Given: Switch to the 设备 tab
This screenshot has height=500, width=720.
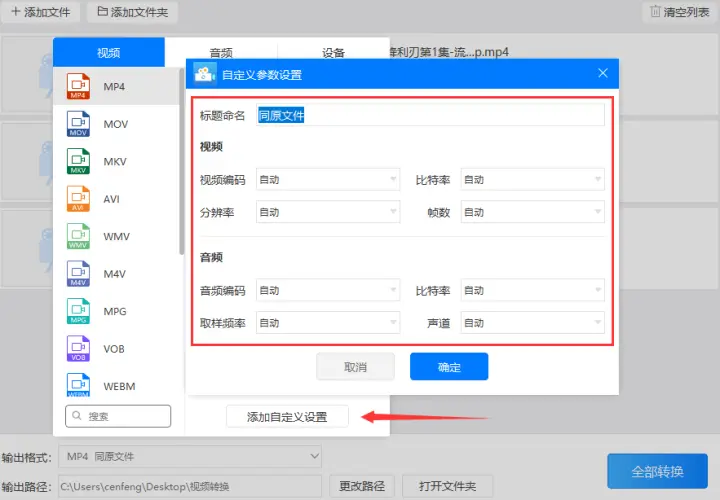Looking at the screenshot, I should [333, 52].
